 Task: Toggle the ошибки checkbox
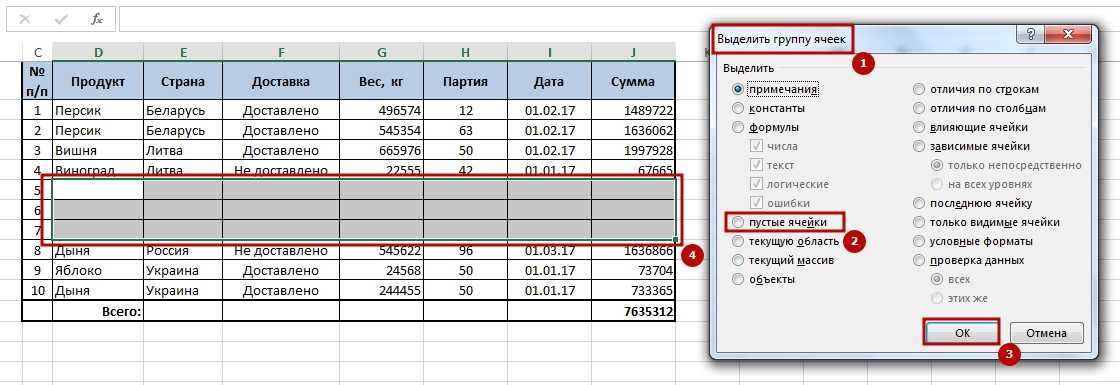pos(756,203)
